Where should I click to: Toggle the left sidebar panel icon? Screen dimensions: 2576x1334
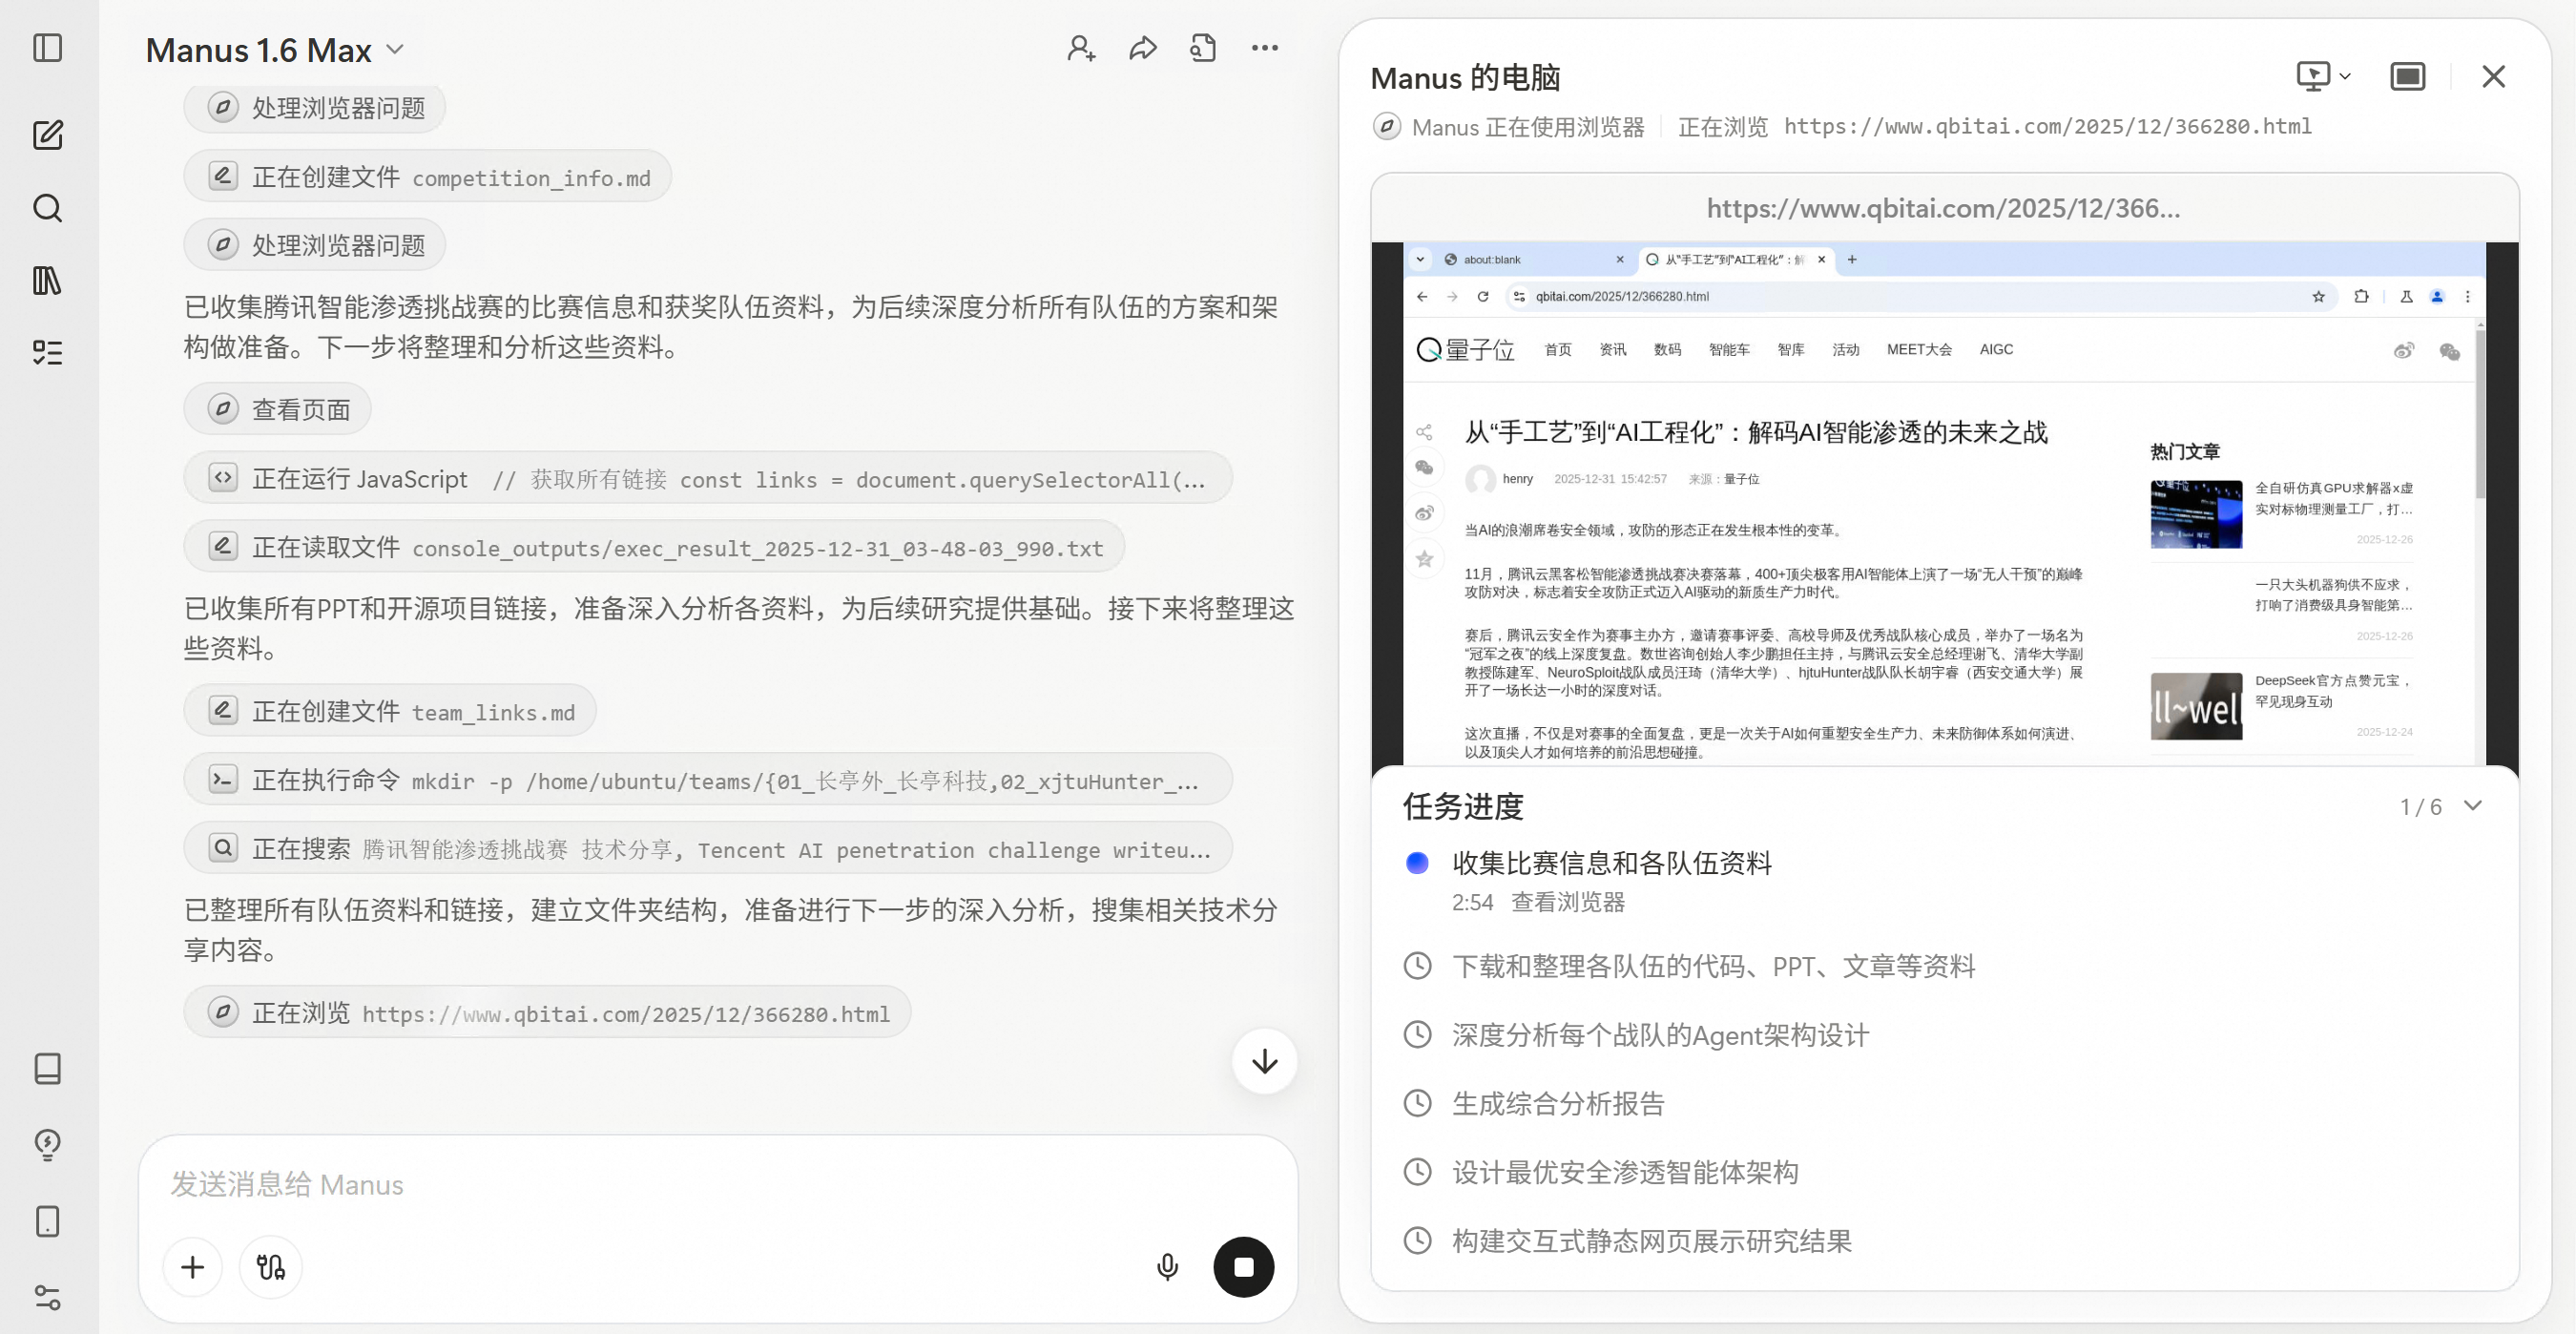pyautogui.click(x=47, y=48)
